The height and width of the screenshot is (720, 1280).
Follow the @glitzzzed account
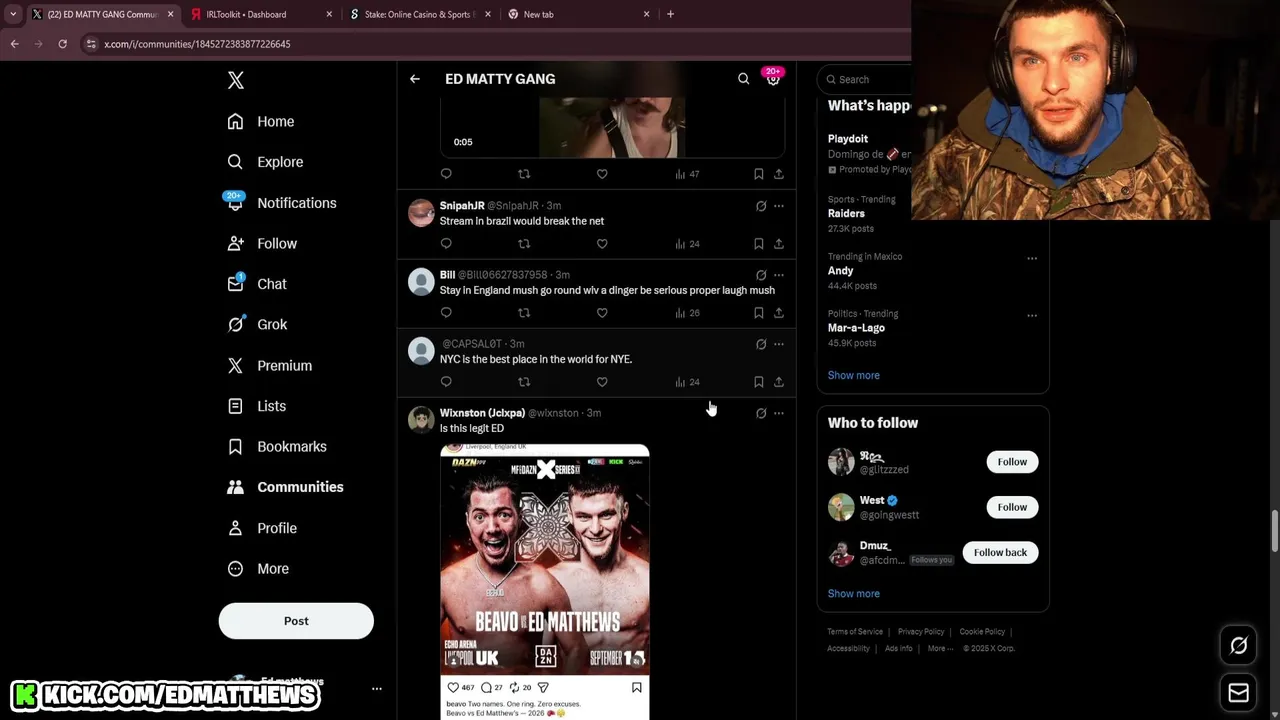[1012, 462]
